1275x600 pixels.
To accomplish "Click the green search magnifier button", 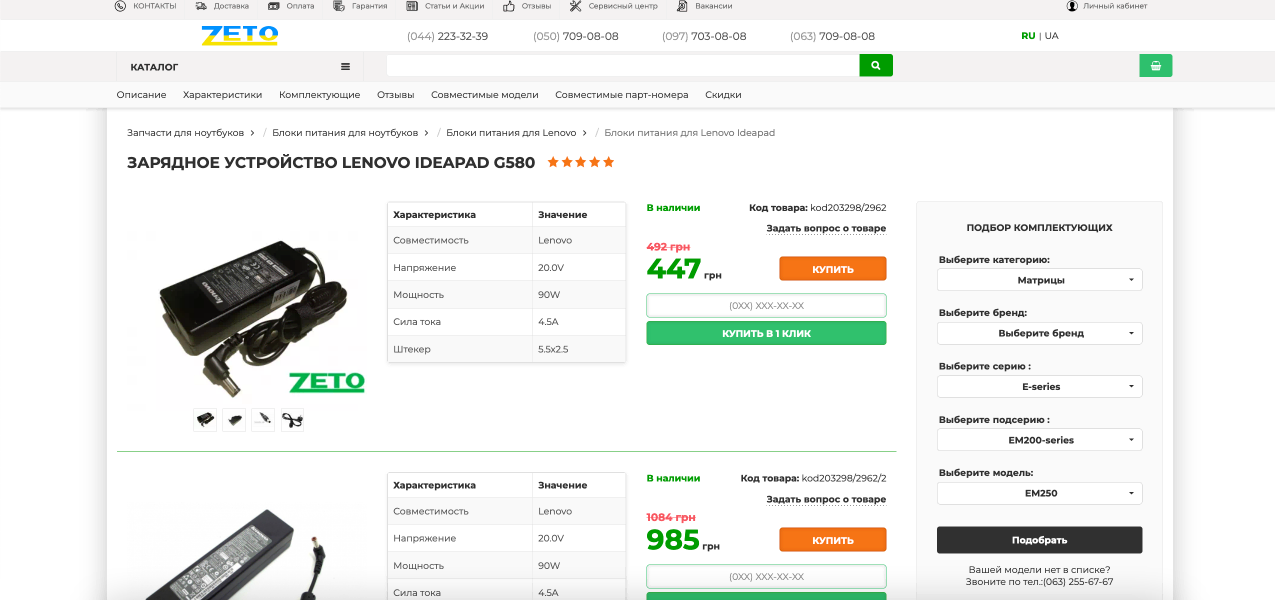I will pyautogui.click(x=875, y=65).
